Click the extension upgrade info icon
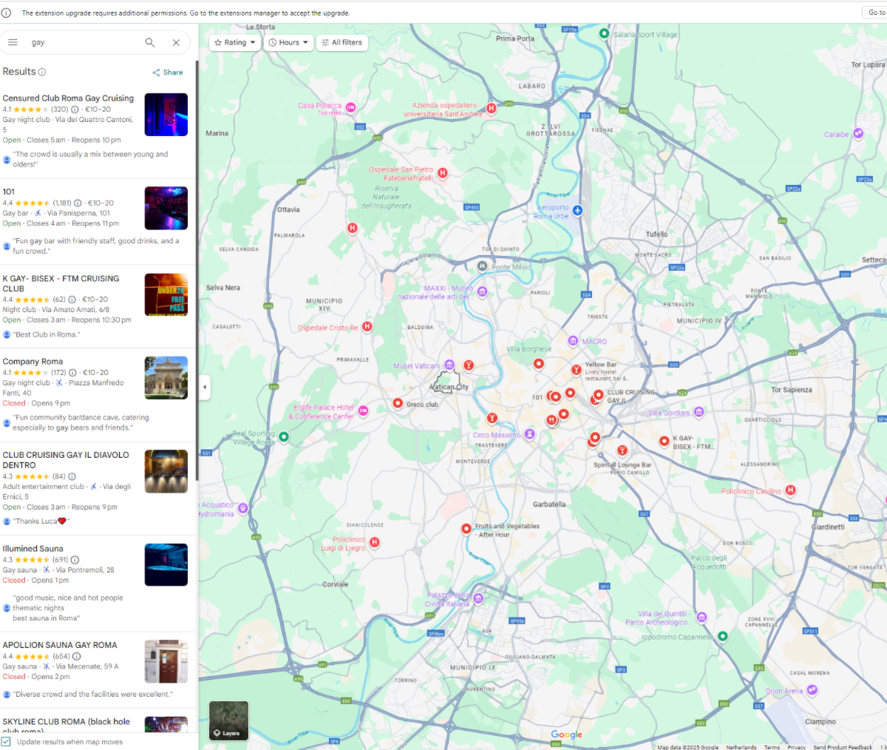Image resolution: width=887 pixels, height=750 pixels. click(6, 12)
